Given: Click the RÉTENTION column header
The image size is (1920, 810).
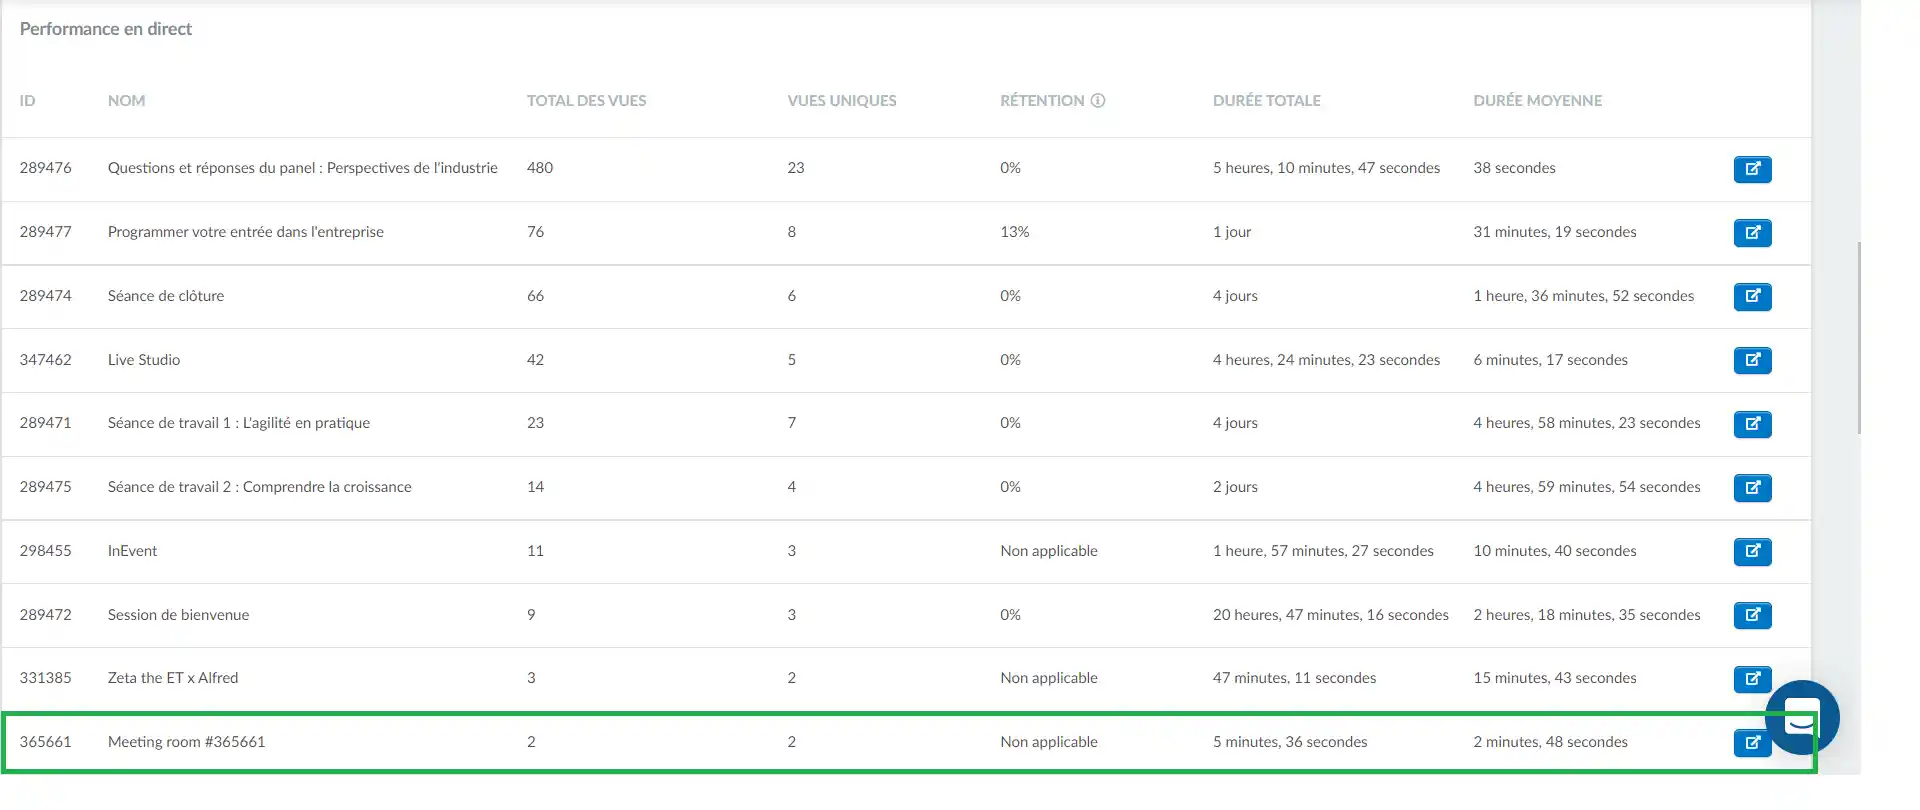Looking at the screenshot, I should coord(1042,100).
